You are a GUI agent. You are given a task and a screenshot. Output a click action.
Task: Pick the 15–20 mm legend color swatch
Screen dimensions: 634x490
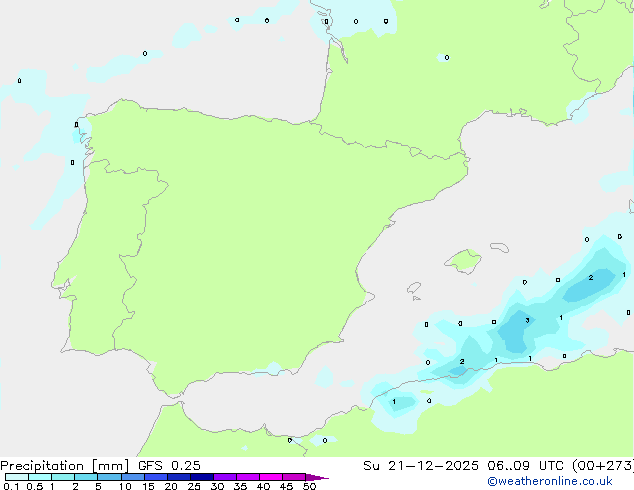tap(156, 477)
